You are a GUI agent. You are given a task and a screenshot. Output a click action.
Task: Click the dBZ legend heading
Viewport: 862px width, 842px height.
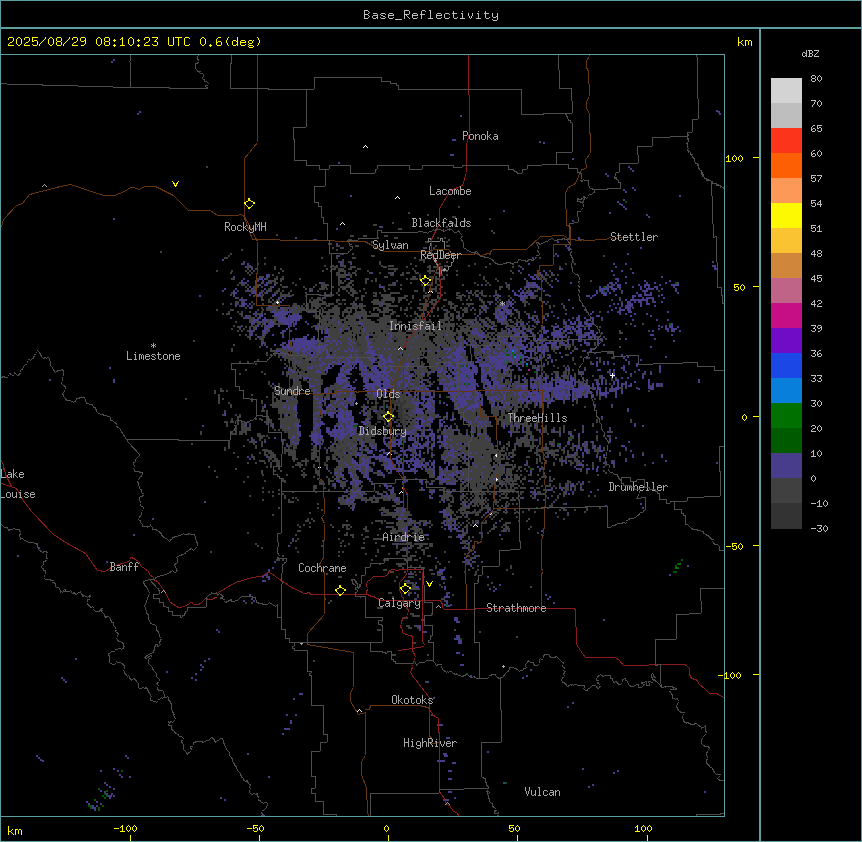tap(810, 53)
